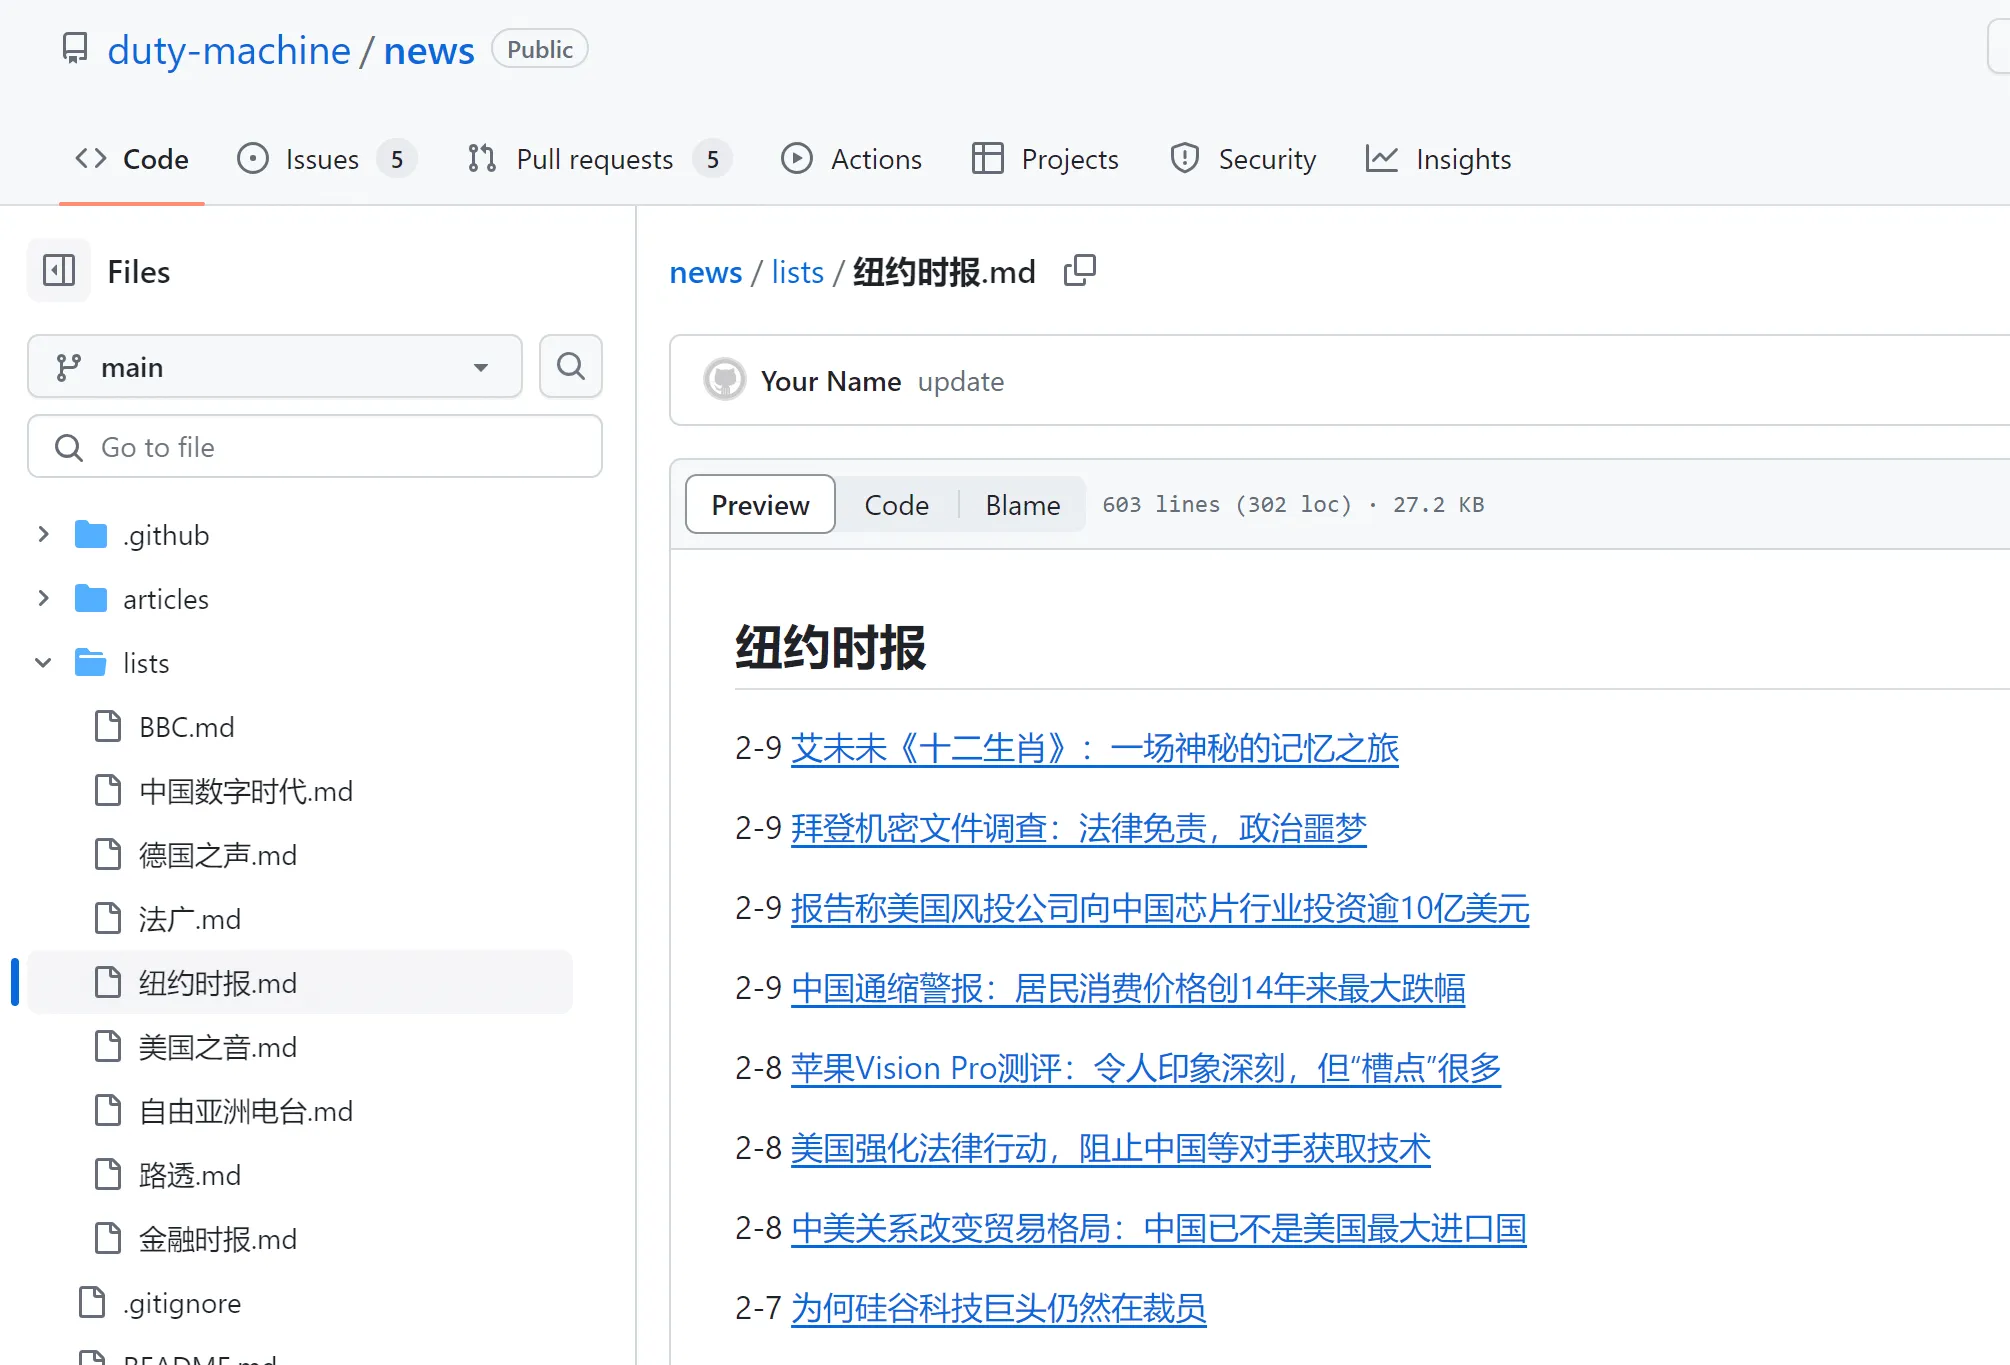Click the Your Name avatar icon

tap(725, 381)
